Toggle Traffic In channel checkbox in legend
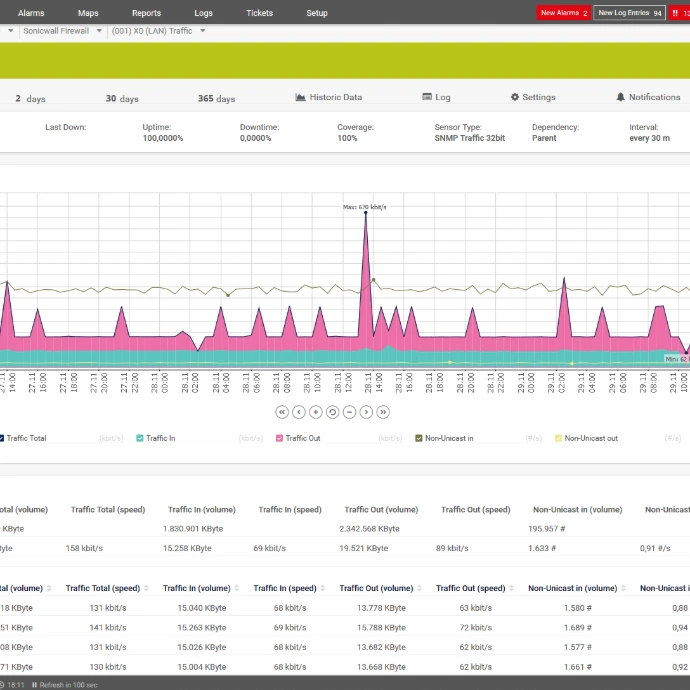This screenshot has height=690, width=690. (x=140, y=438)
